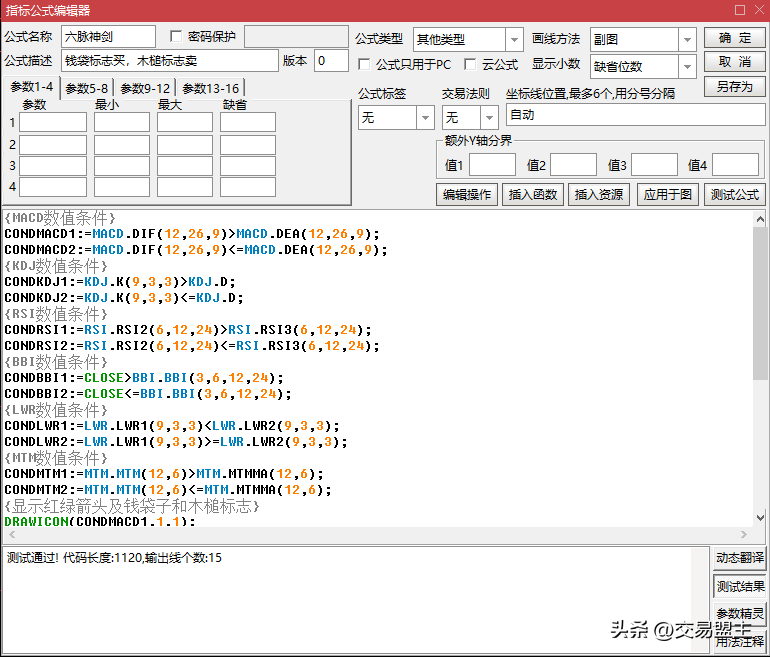The image size is (770, 657).
Task: Click row 3 缺省 field
Action: pyautogui.click(x=248, y=166)
